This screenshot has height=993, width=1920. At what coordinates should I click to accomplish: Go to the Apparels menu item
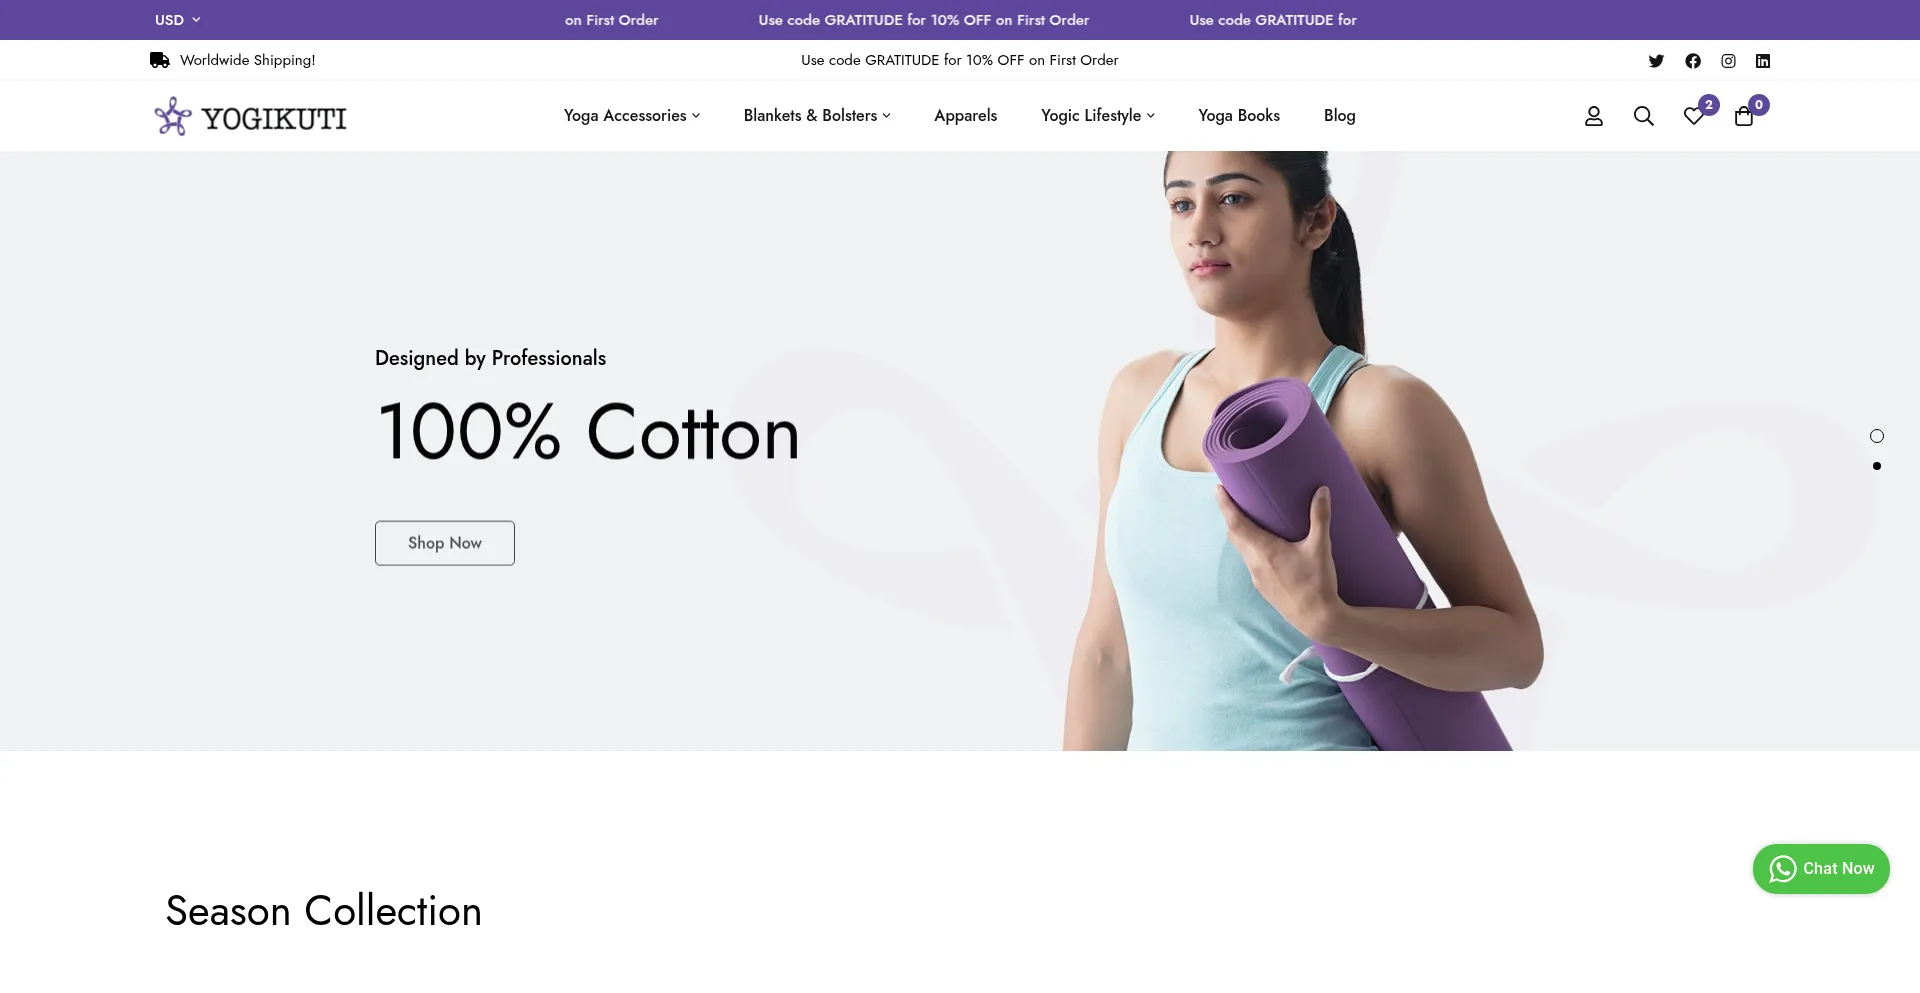coord(965,116)
